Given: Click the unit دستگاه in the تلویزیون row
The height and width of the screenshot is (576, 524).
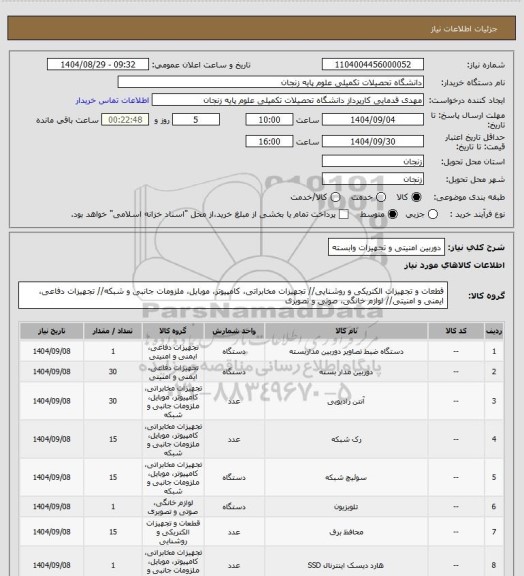Looking at the screenshot, I should point(234,507).
